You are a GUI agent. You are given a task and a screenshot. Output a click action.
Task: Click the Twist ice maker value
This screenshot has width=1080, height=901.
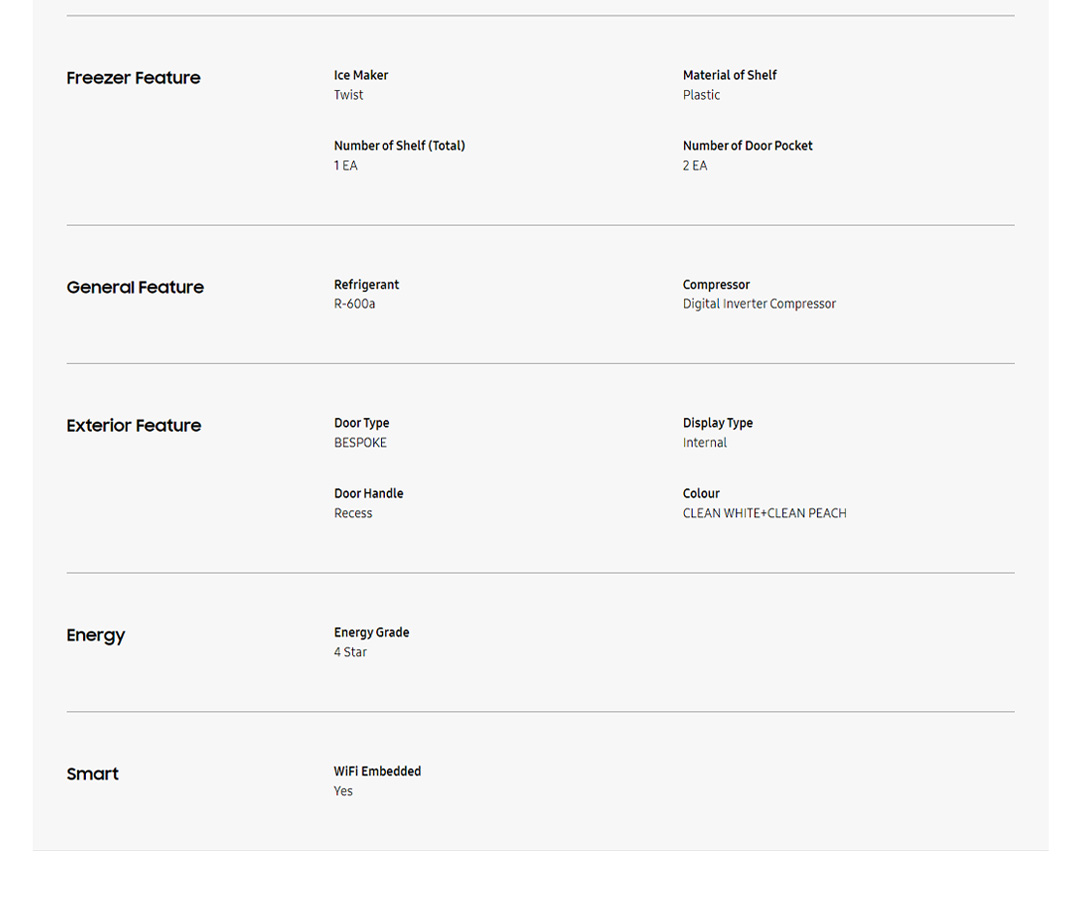(348, 95)
